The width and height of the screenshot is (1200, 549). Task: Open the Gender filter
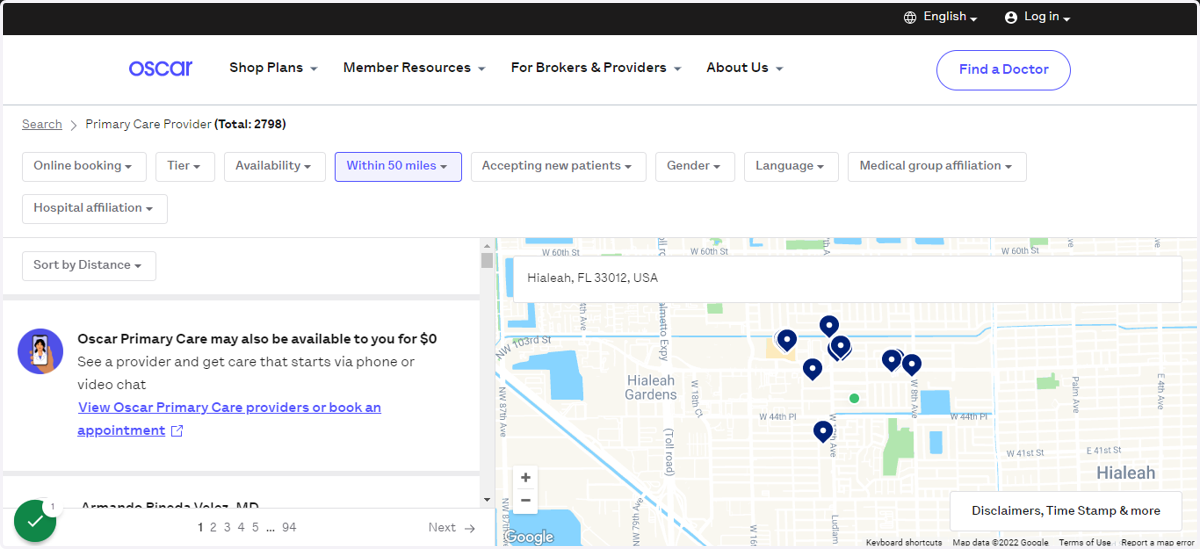pyautogui.click(x=695, y=166)
